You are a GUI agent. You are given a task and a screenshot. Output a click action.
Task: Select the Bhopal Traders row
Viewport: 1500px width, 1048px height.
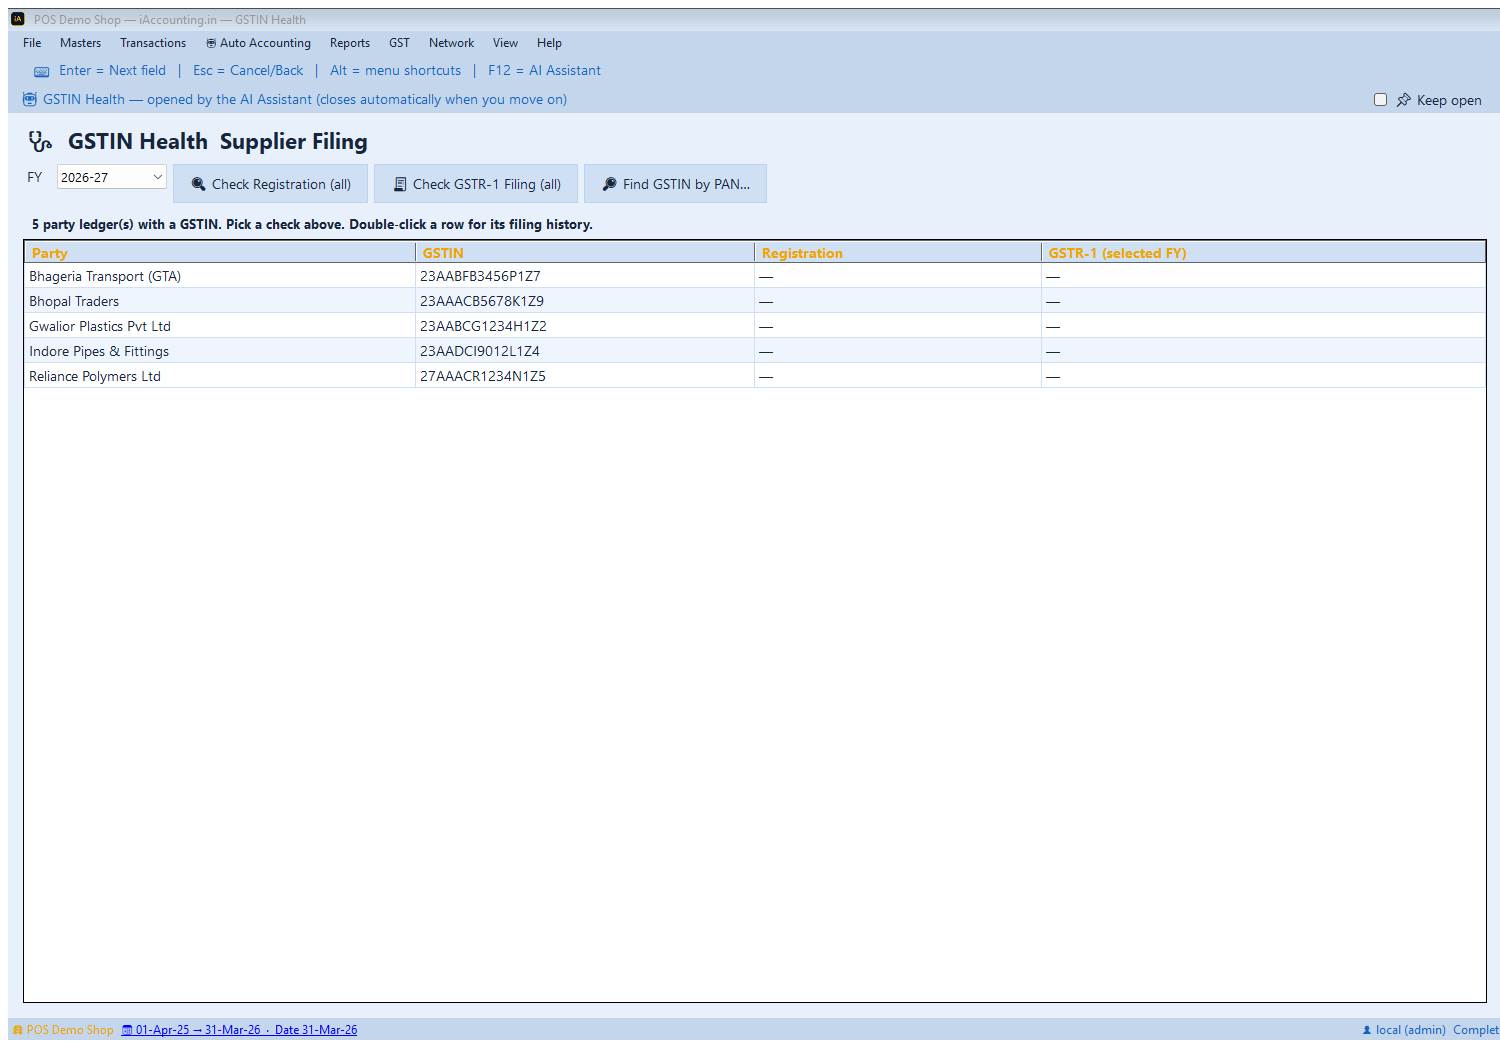pyautogui.click(x=755, y=301)
